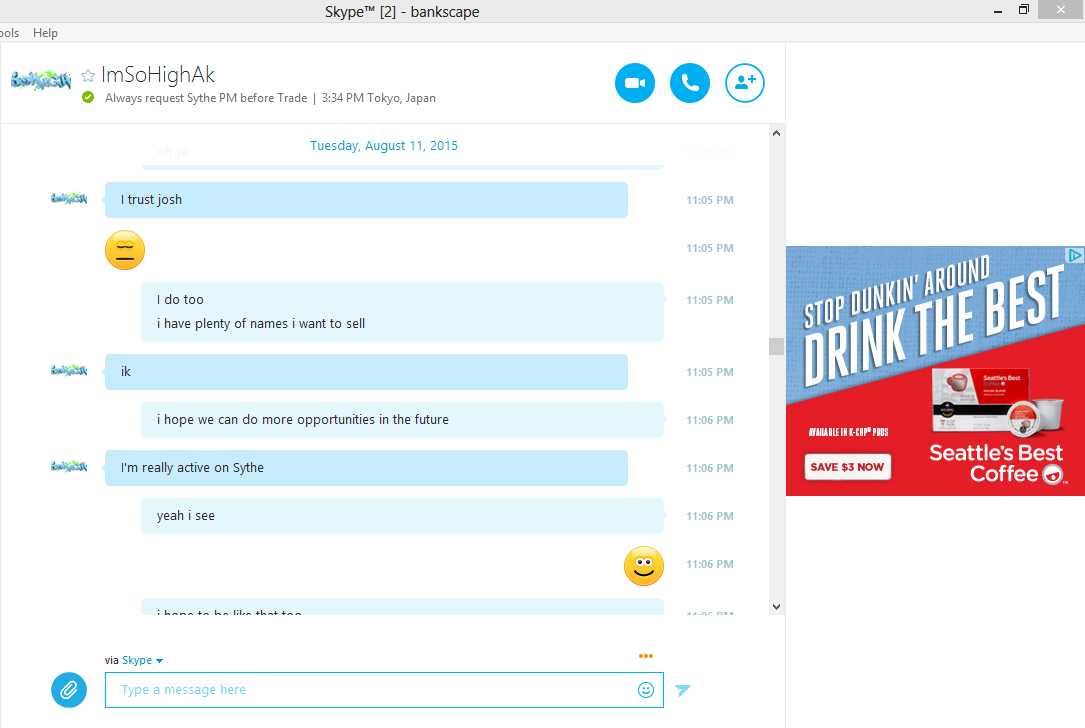Screen dimensions: 1085x728
Task: Click the Tuesday, August 11, 2015 date header
Action: point(383,145)
